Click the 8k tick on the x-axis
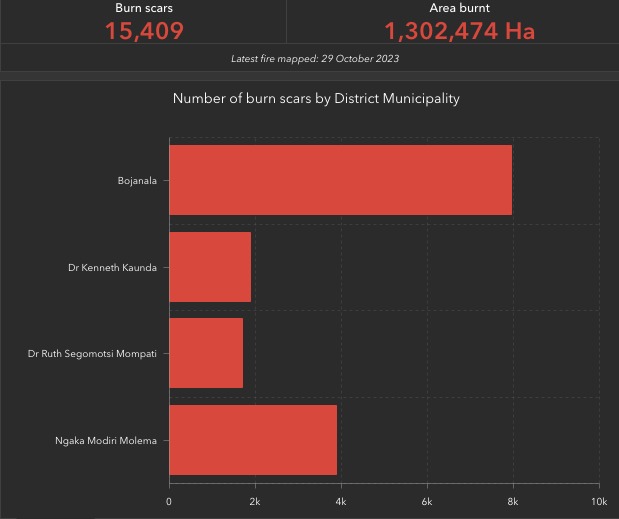The image size is (619, 519). (513, 500)
